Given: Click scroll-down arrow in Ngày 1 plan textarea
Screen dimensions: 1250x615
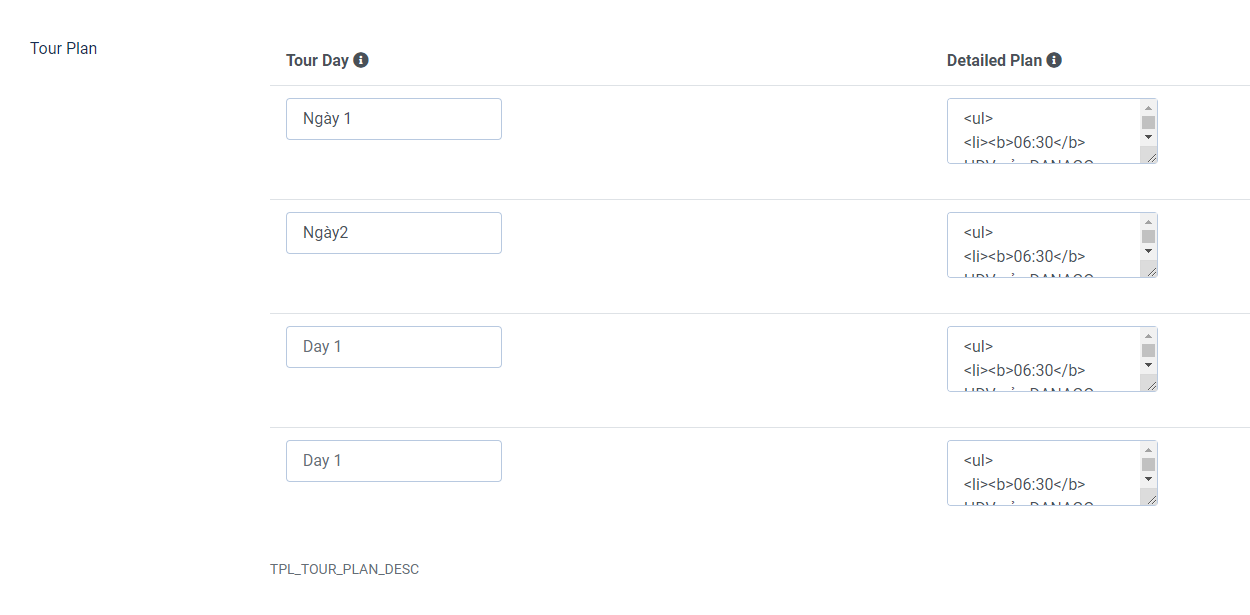Looking at the screenshot, I should [x=1148, y=137].
